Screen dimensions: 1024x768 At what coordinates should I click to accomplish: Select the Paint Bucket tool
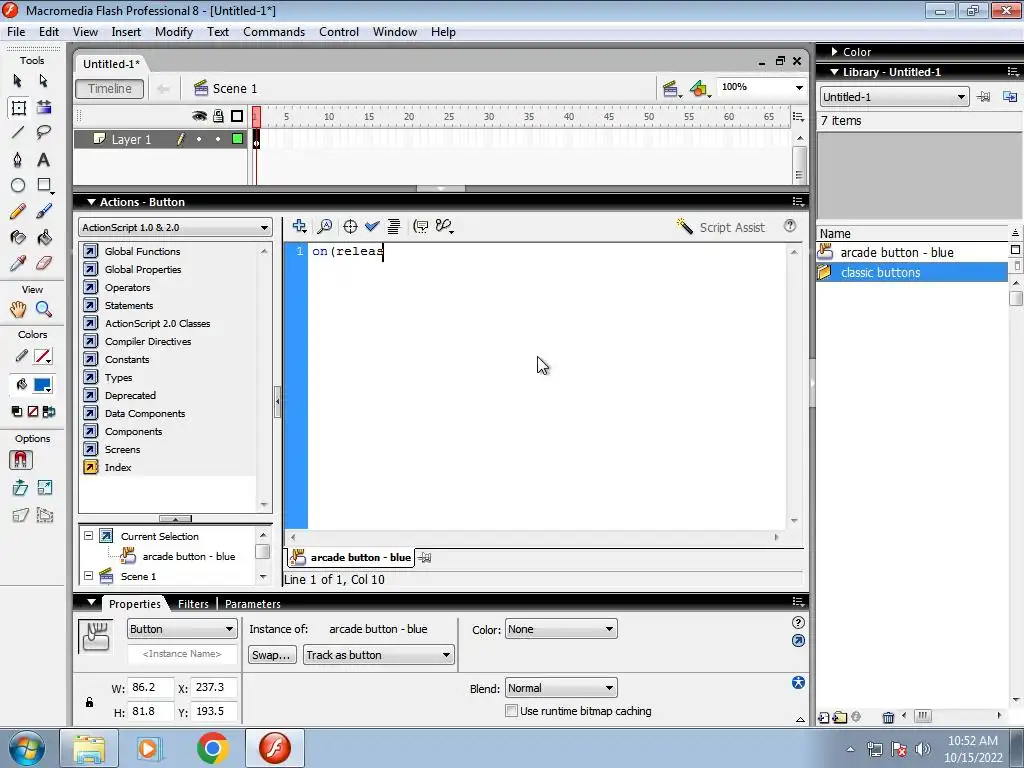43,237
